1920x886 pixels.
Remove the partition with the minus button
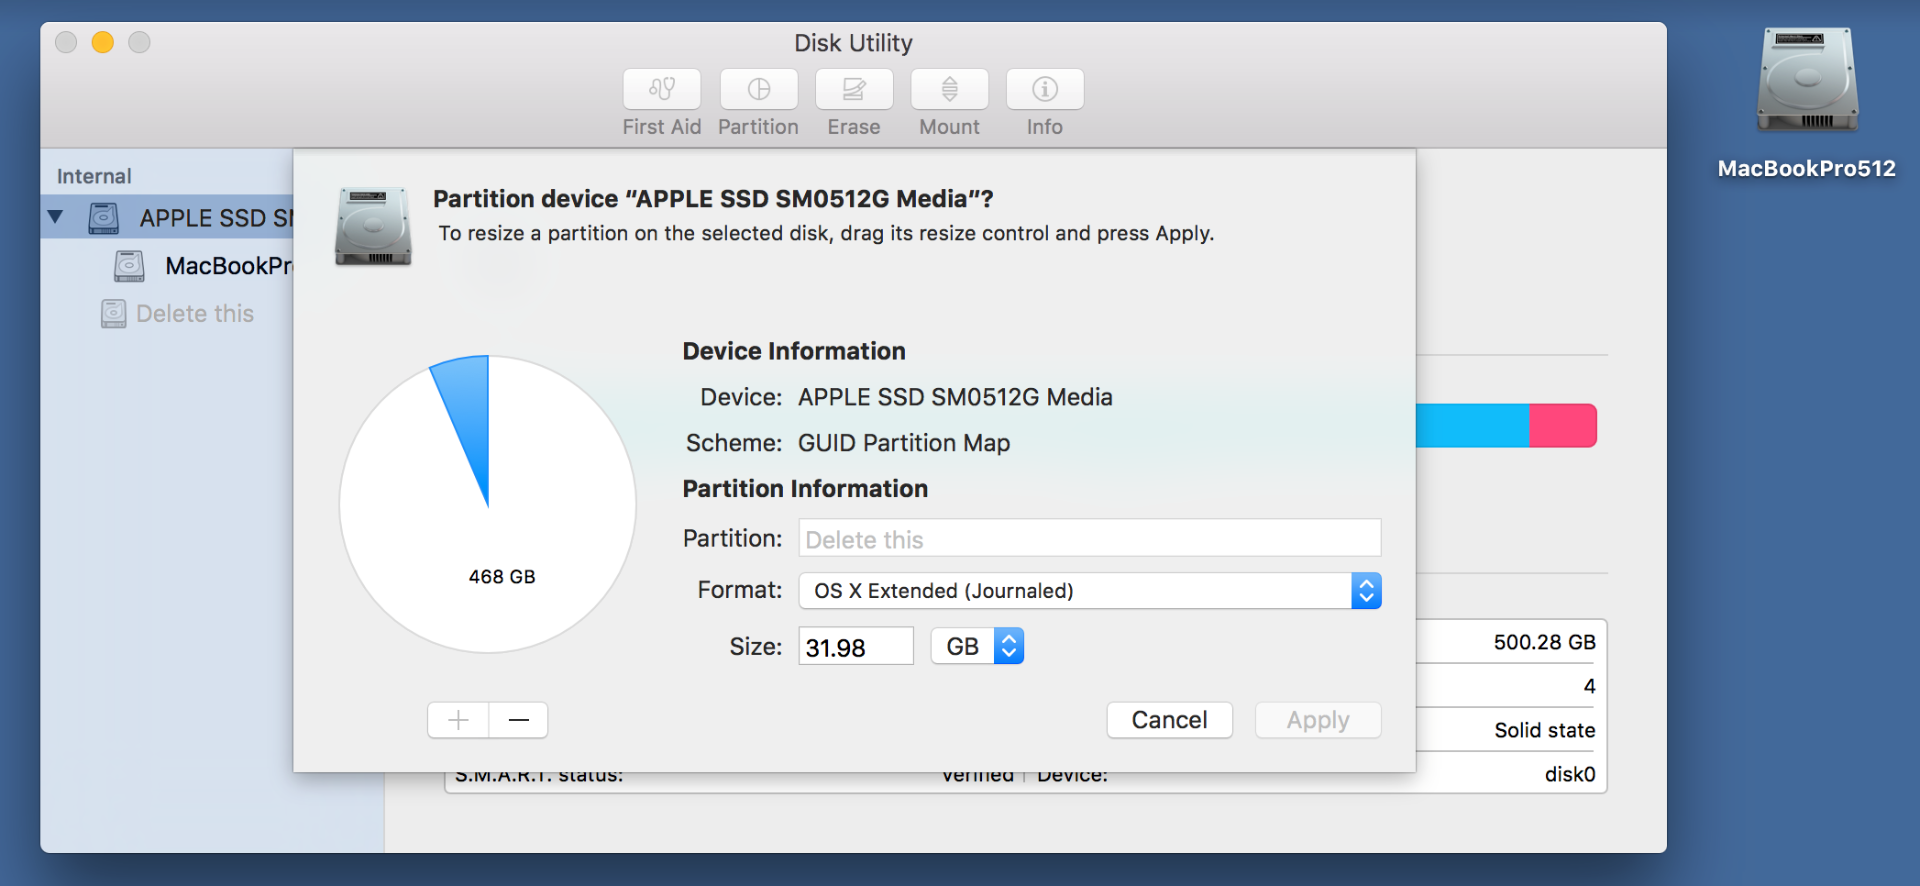[518, 720]
